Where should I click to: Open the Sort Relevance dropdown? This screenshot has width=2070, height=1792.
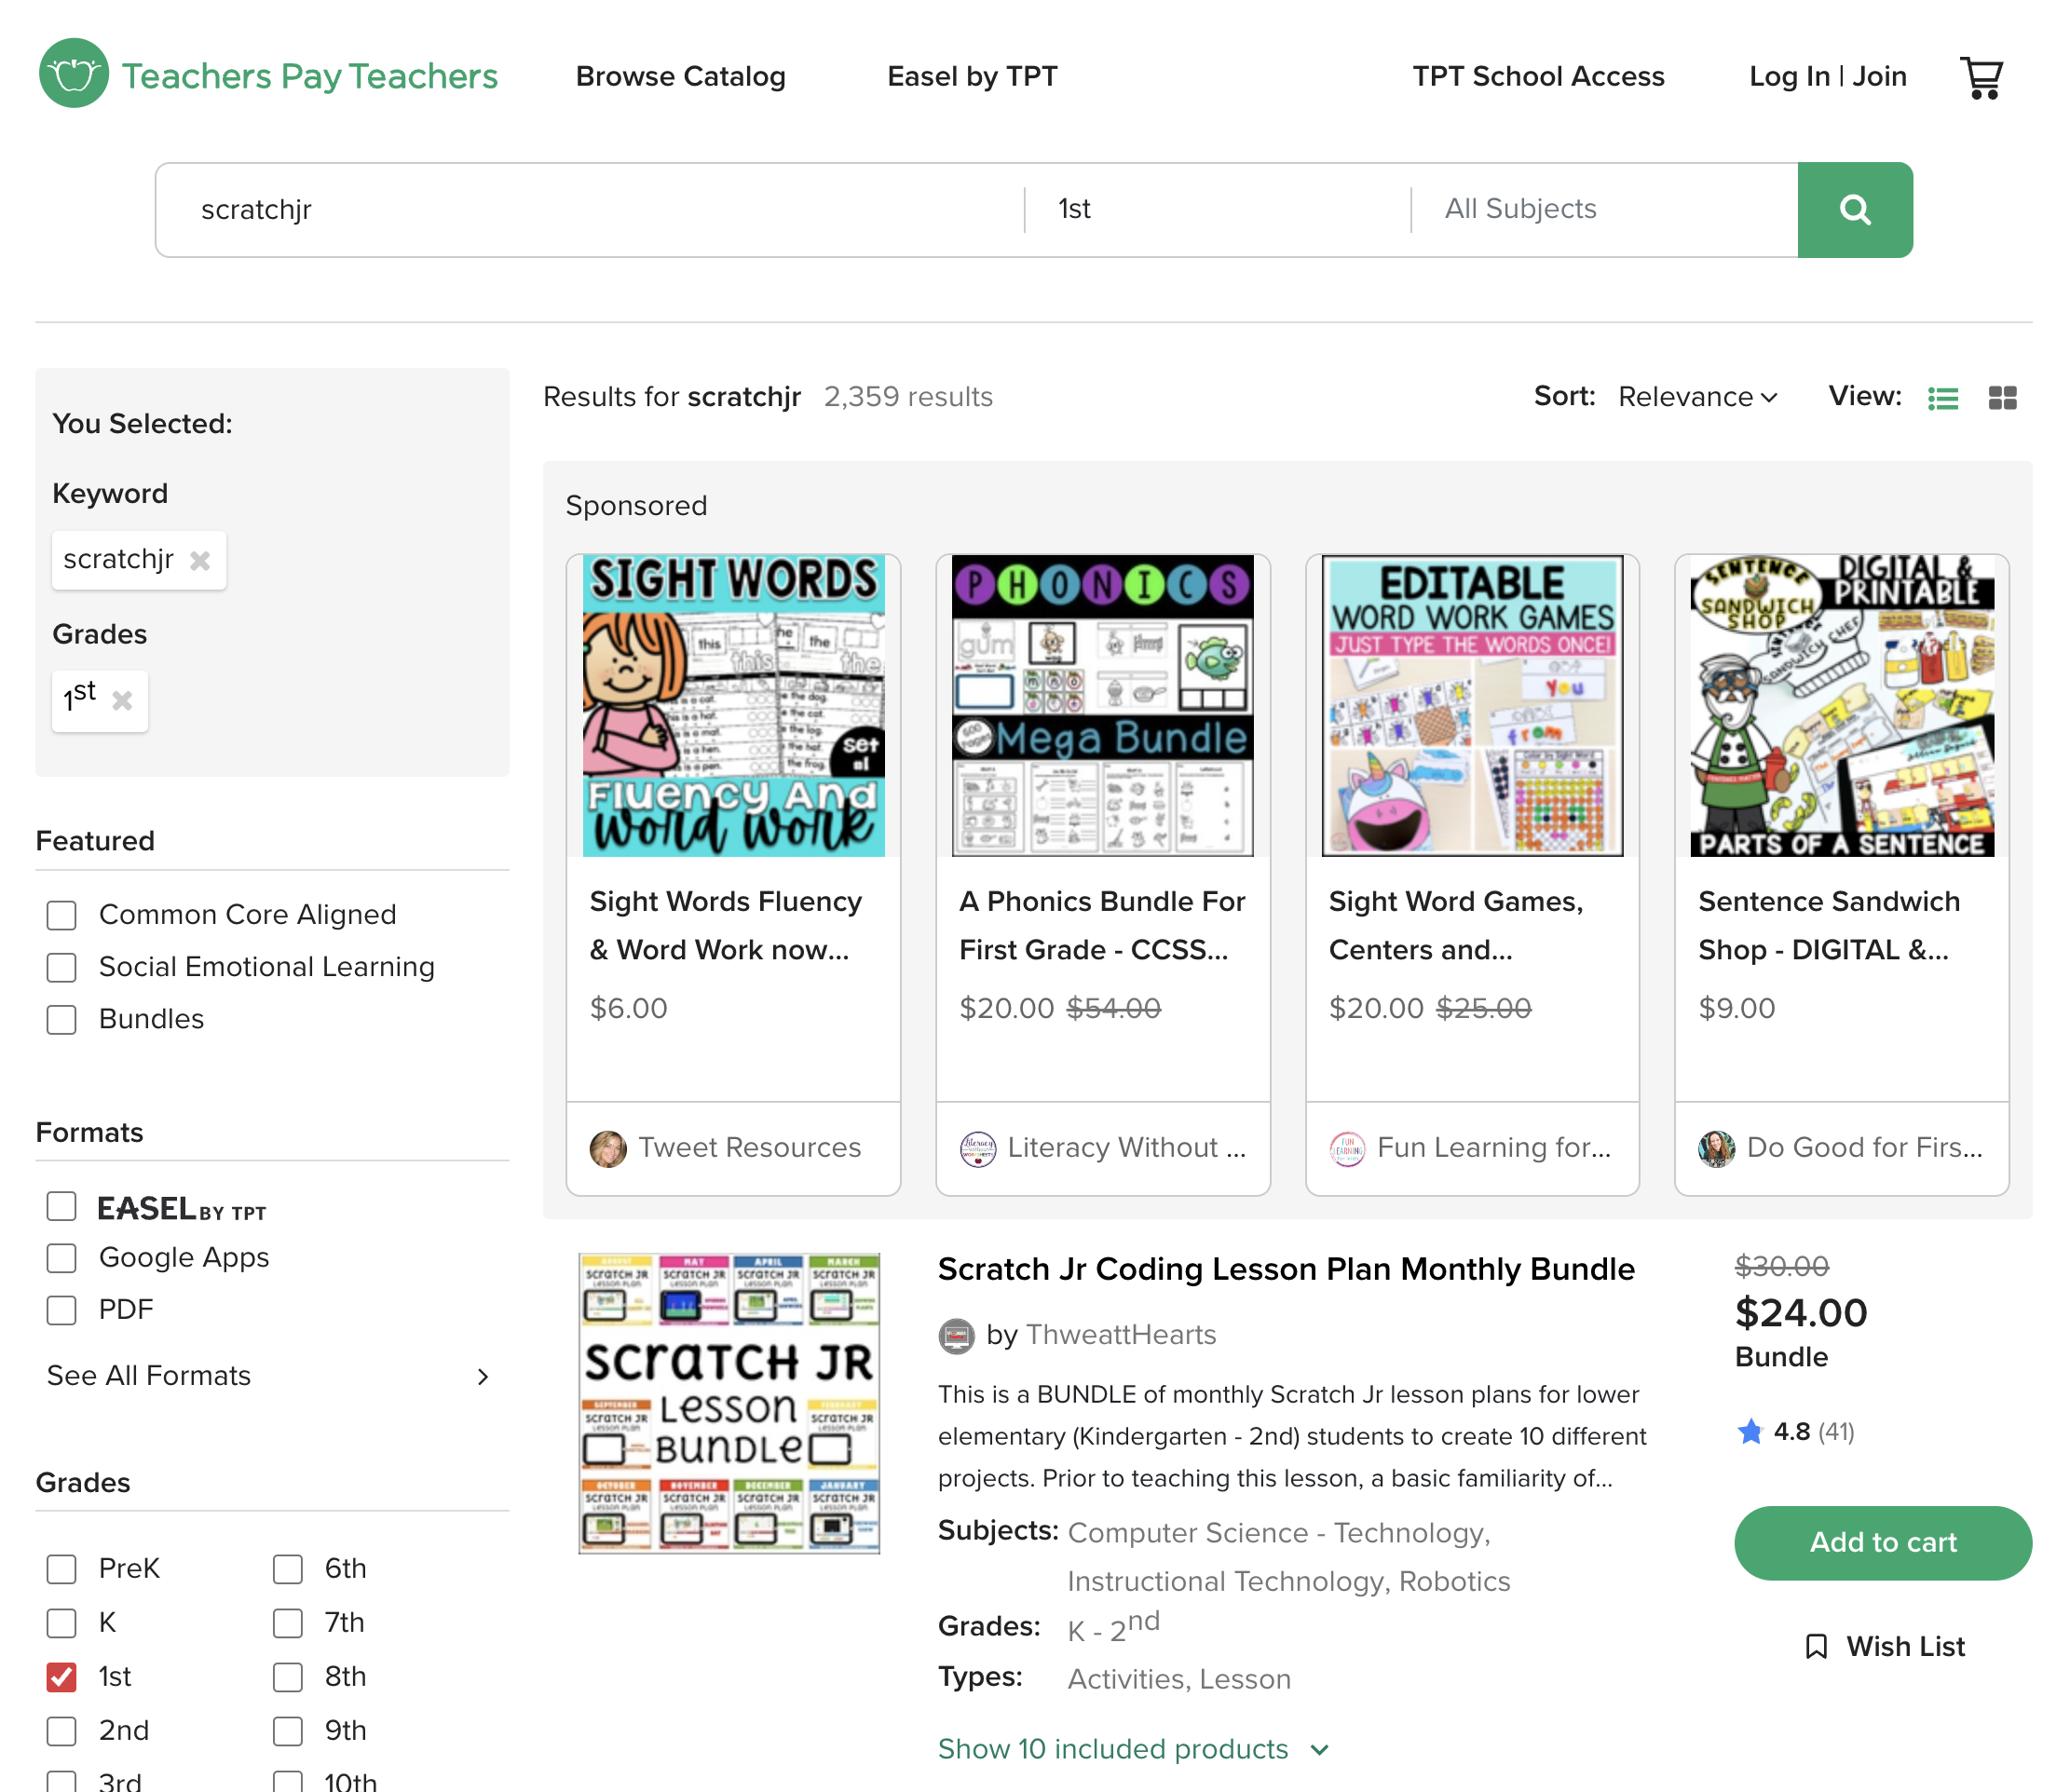pyautogui.click(x=1697, y=397)
